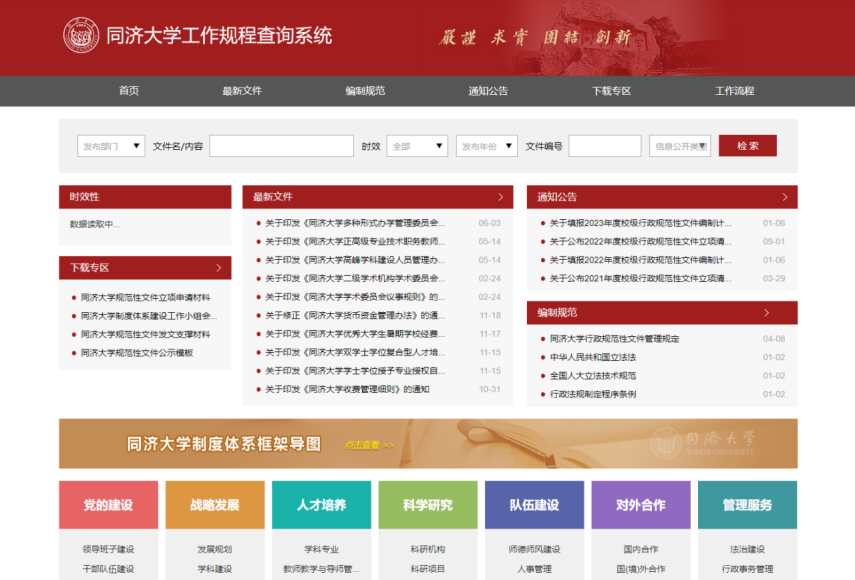Open 全国人大立法技术规范 link
Viewport: 855px width, 580px height.
coord(593,377)
